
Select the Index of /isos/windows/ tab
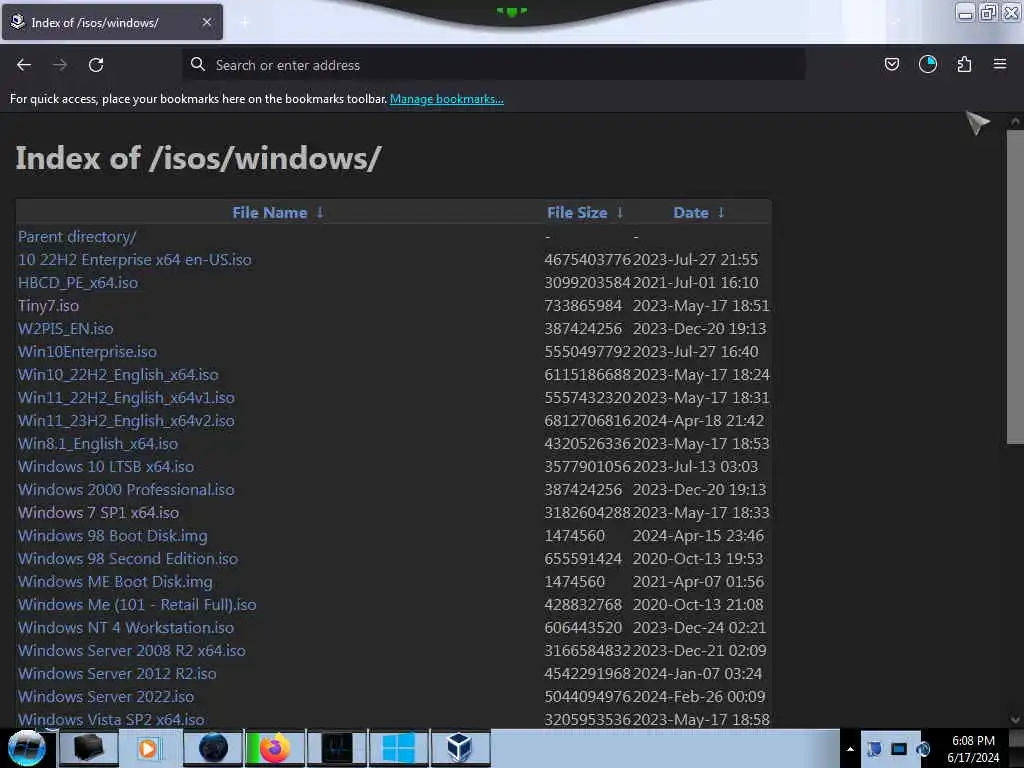coord(112,22)
